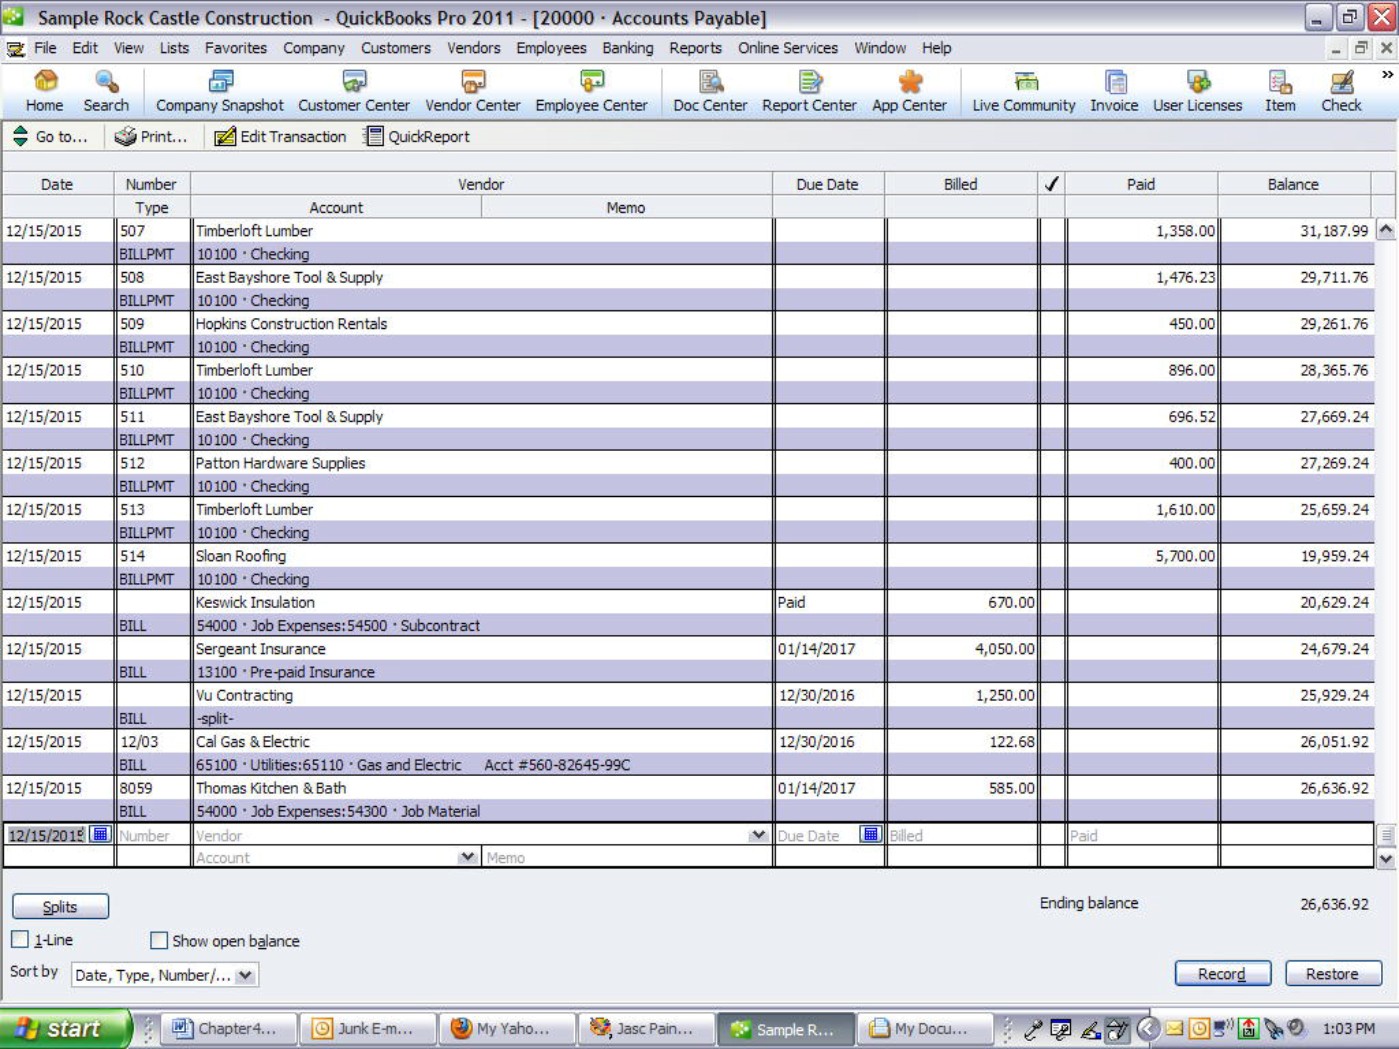Click the date field showing 12/15/2015
1399x1049 pixels.
pyautogui.click(x=47, y=835)
